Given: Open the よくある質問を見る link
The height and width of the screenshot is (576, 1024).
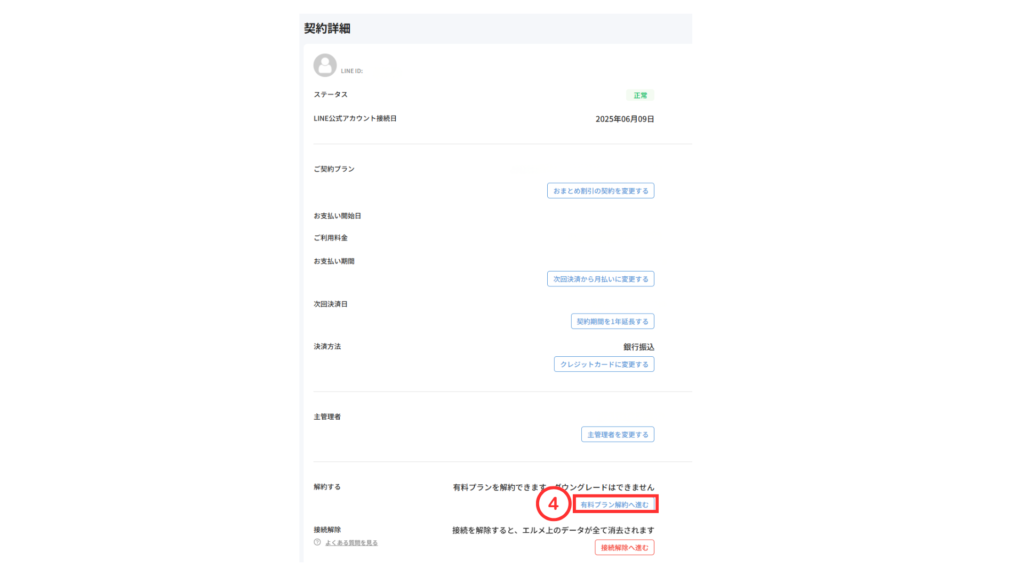Looking at the screenshot, I should pos(351,543).
